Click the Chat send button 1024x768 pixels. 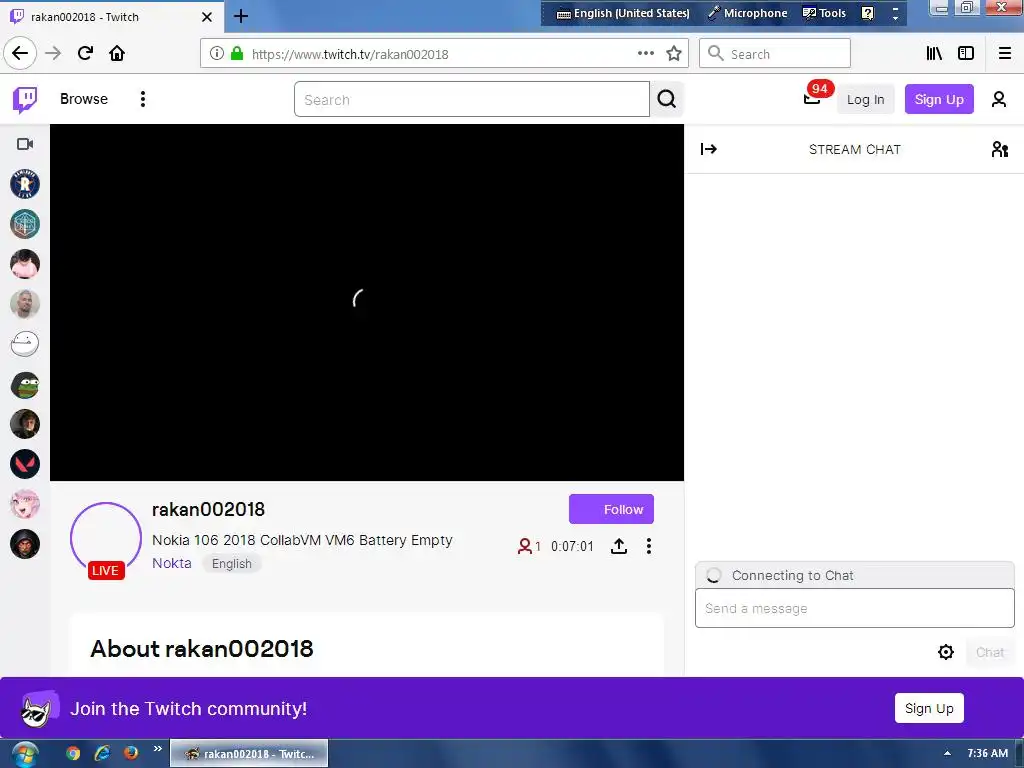pyautogui.click(x=989, y=652)
